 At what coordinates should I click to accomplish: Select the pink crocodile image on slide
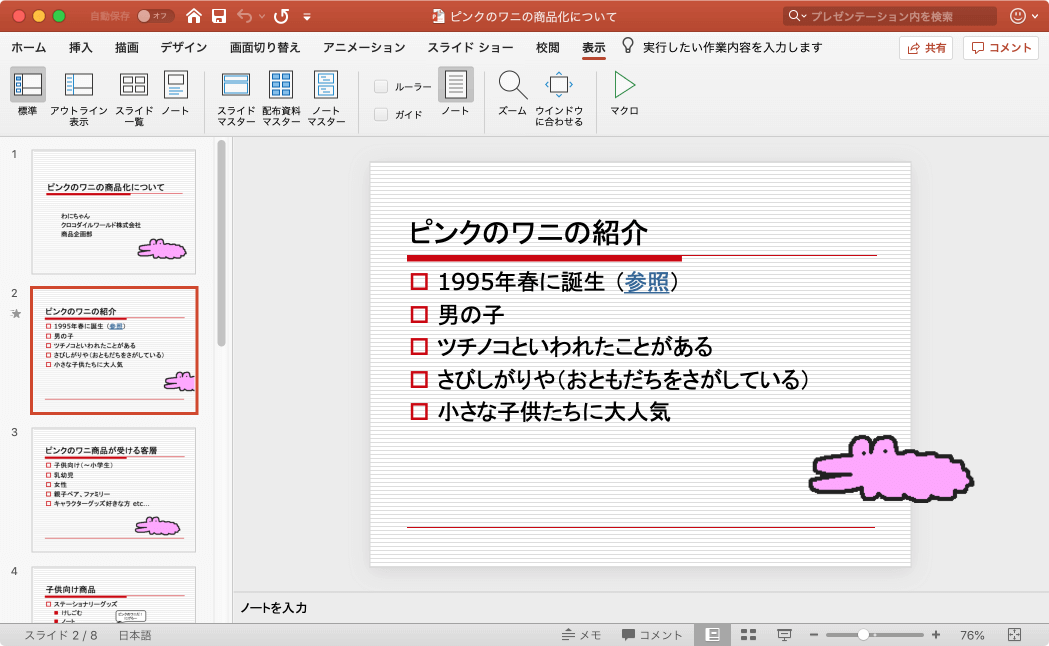pos(890,469)
